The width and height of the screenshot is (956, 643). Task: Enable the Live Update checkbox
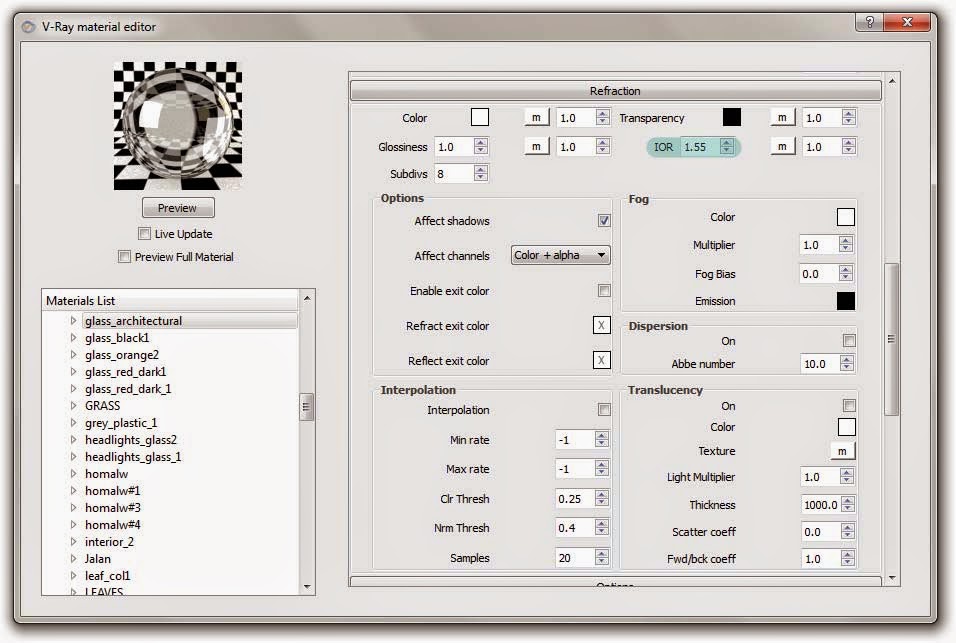click(x=144, y=233)
